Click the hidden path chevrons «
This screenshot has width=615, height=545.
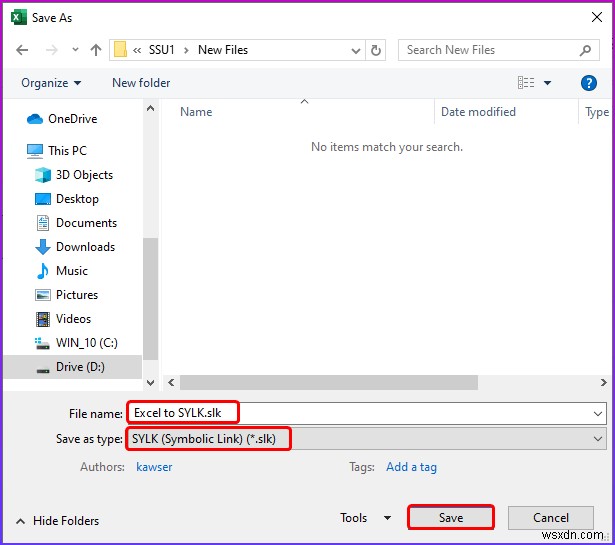(x=136, y=50)
